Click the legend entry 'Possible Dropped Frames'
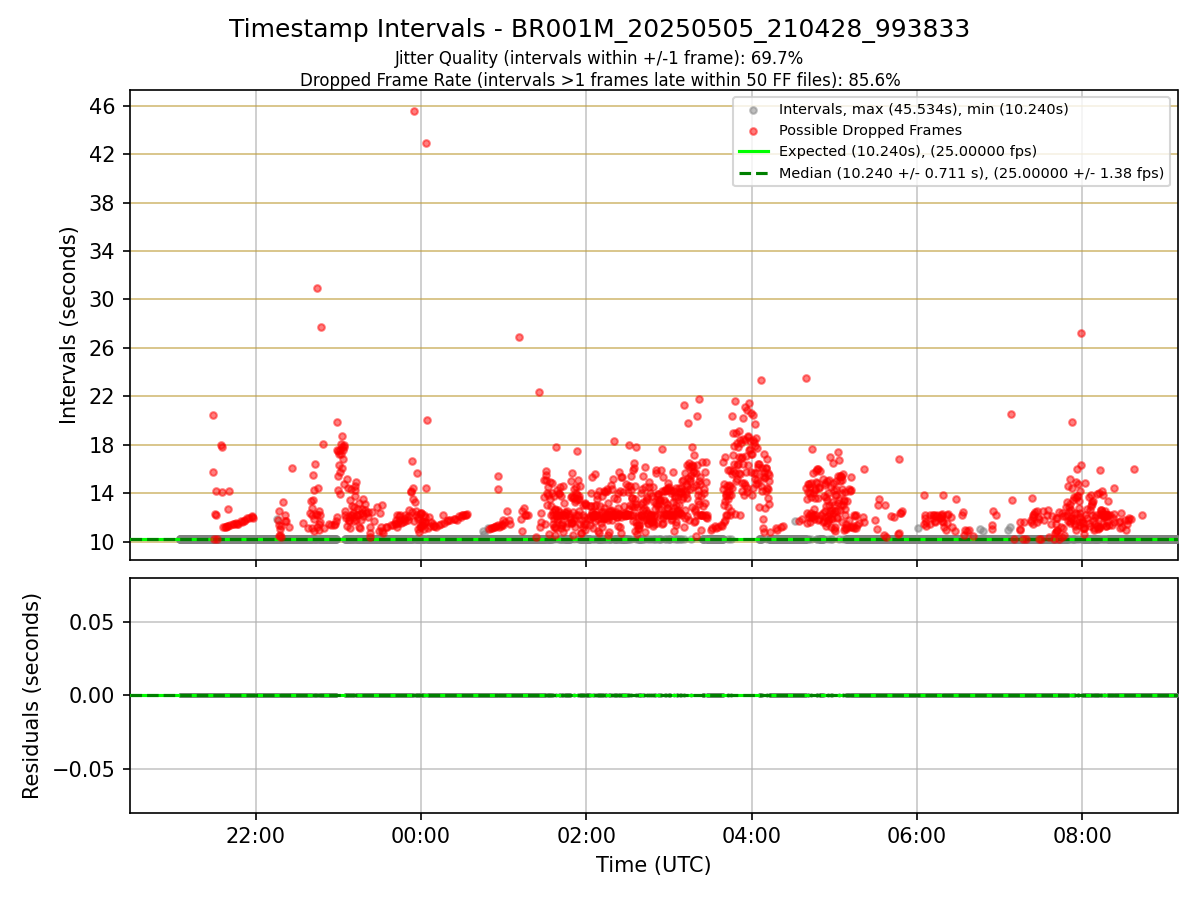This screenshot has height=900, width=1200. coord(870,130)
